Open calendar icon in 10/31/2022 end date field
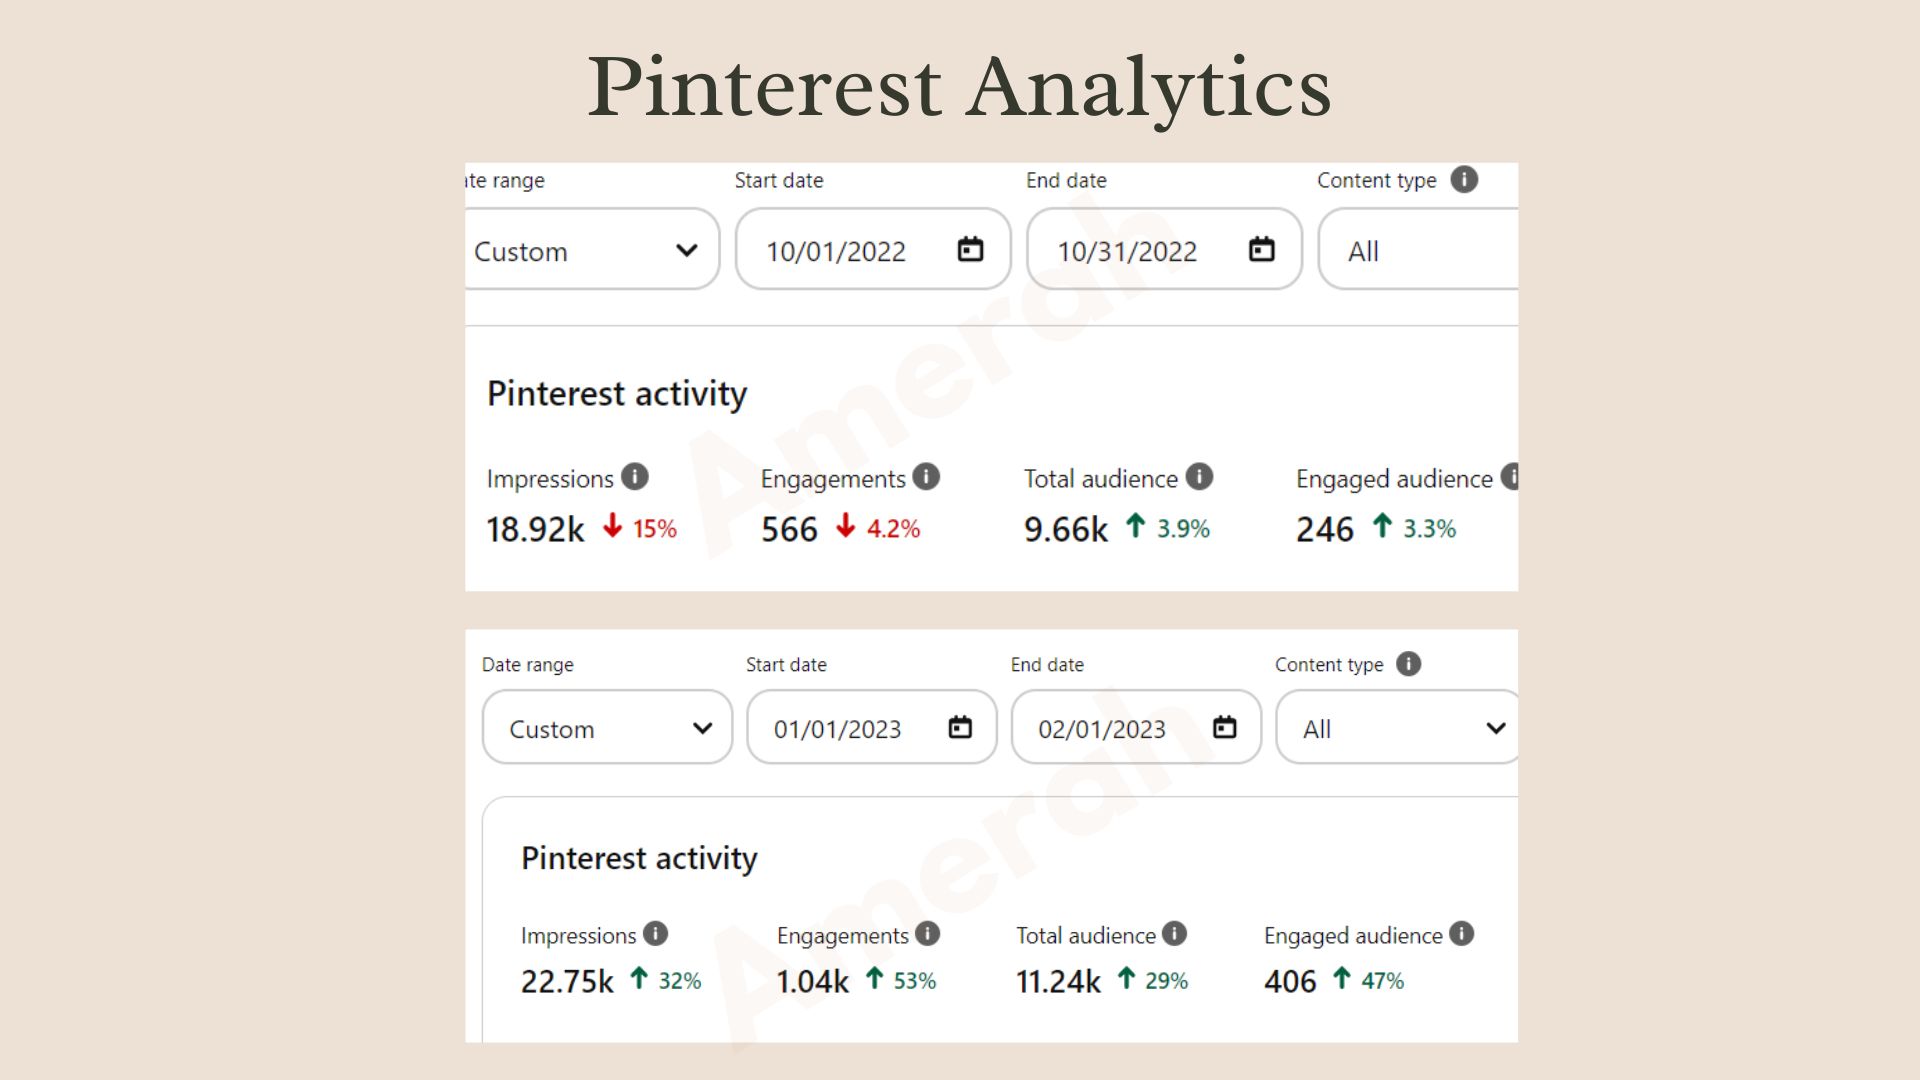The image size is (1920, 1080). coord(1262,249)
